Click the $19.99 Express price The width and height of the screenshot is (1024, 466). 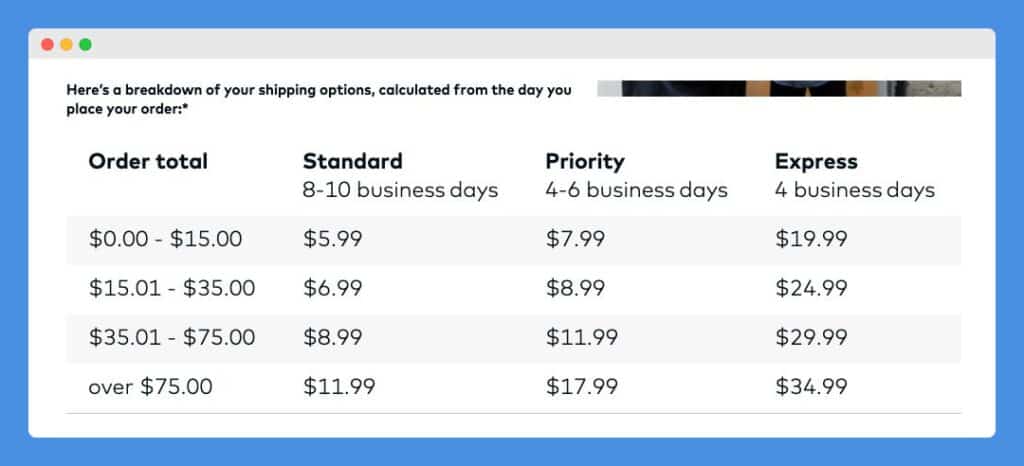point(811,239)
